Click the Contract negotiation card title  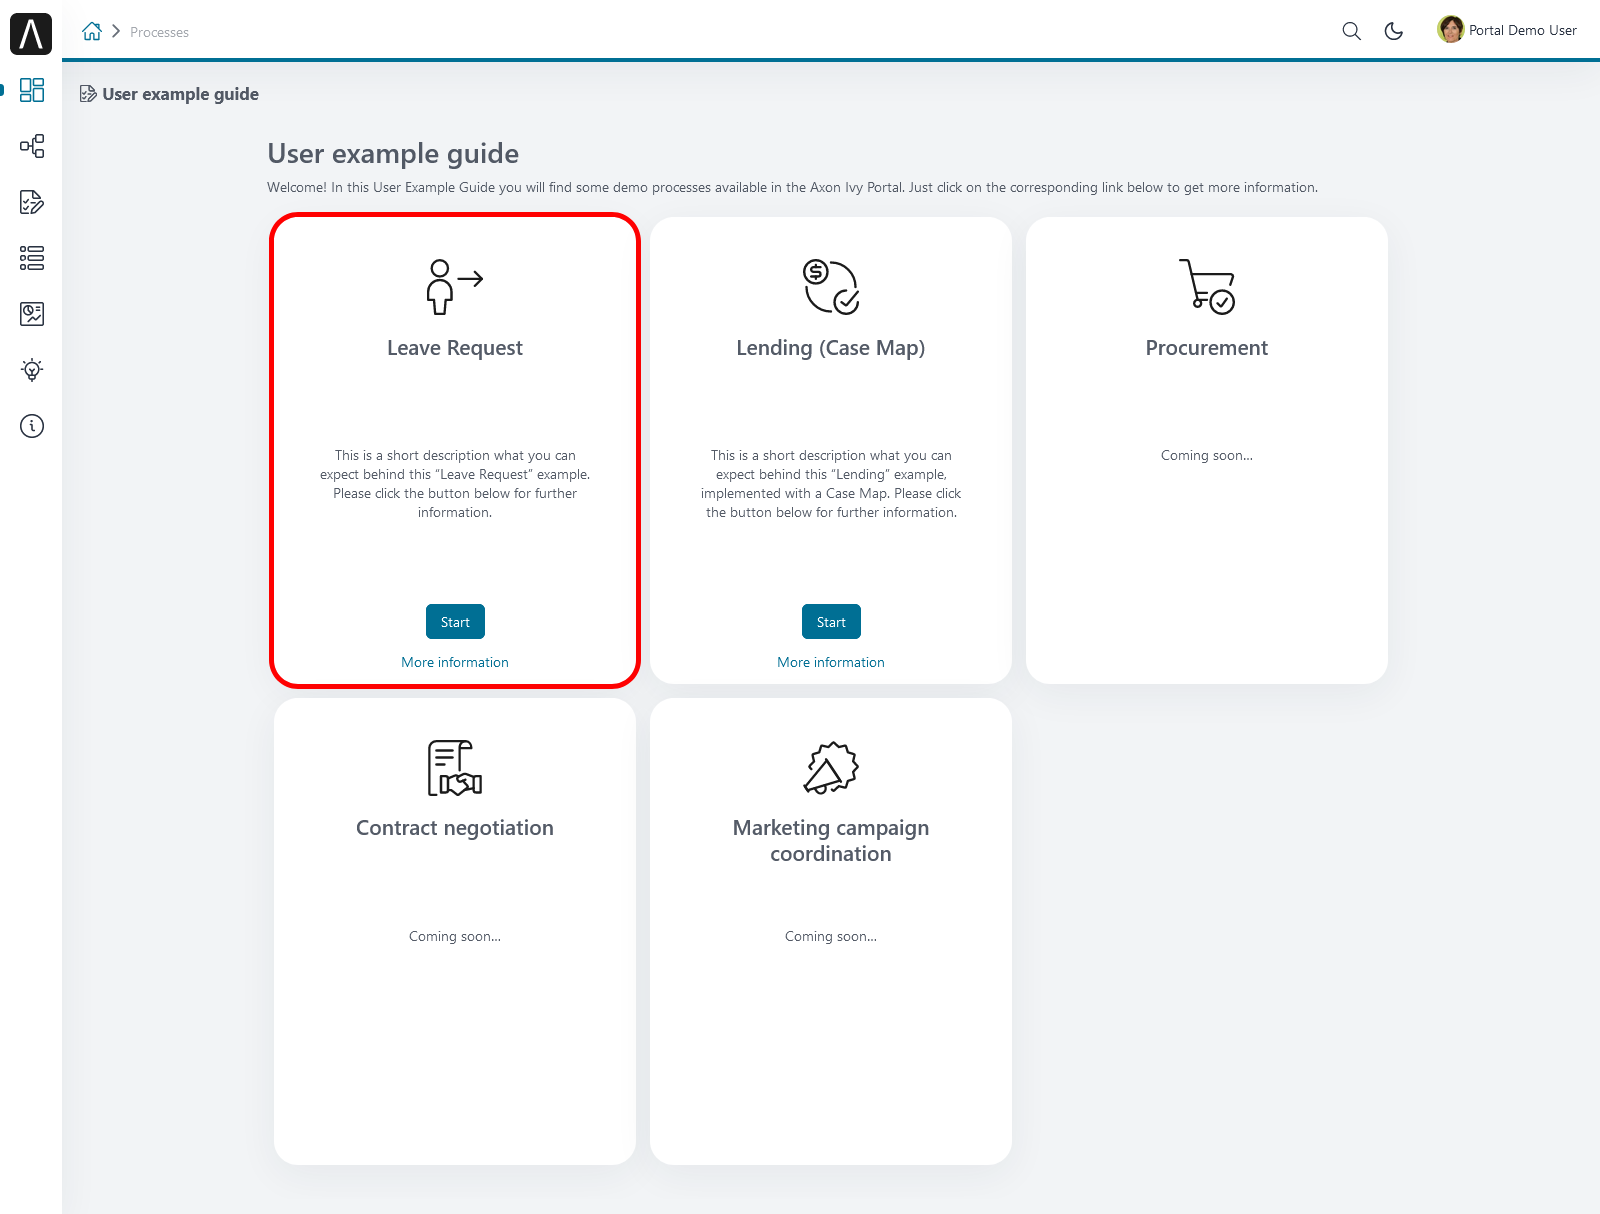point(455,828)
